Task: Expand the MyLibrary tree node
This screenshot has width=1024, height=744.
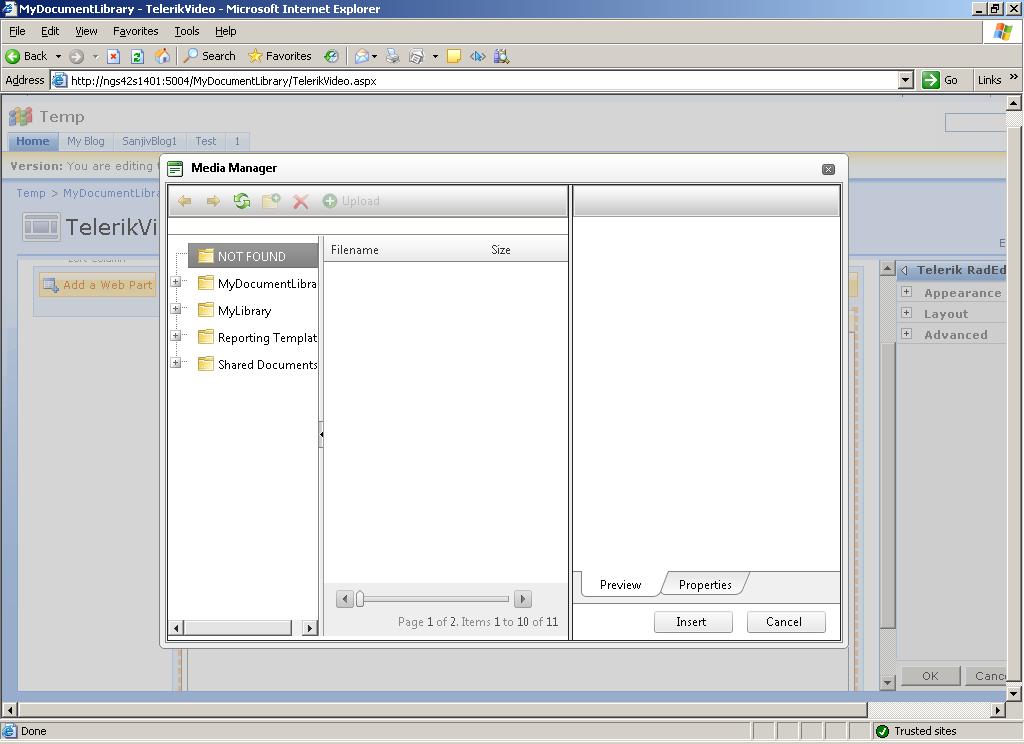Action: pyautogui.click(x=176, y=308)
